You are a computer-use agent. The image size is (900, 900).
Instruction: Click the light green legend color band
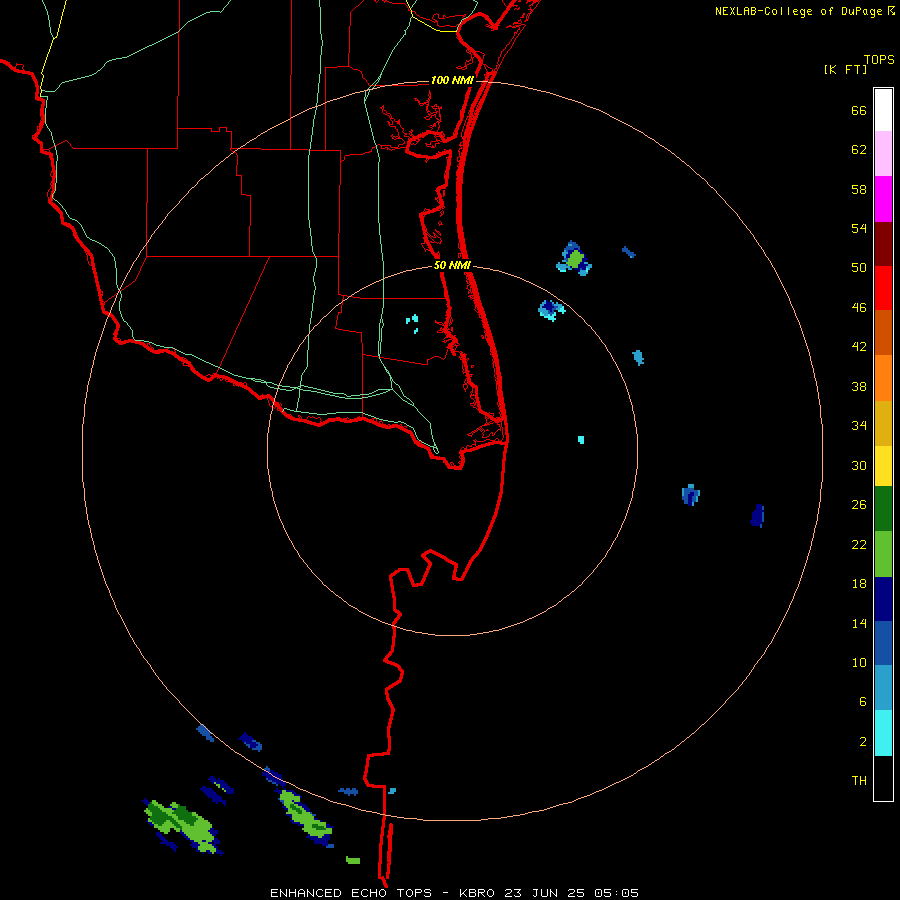point(883,554)
